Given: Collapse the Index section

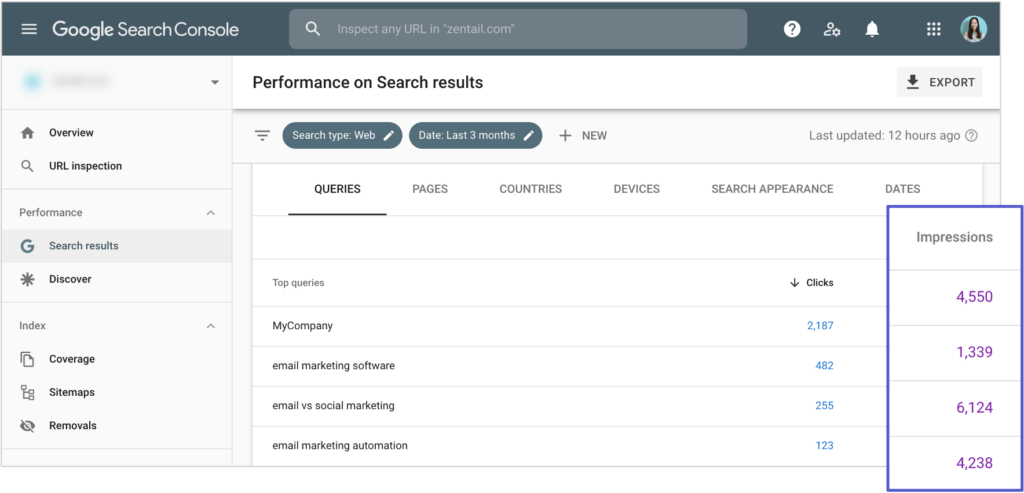Looking at the screenshot, I should coord(210,326).
